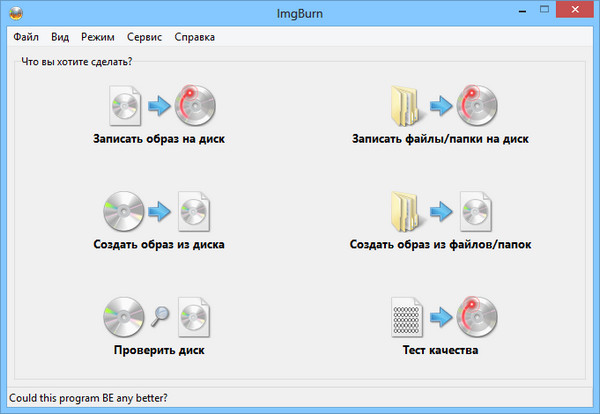Click the Создать образ из файлов/папок label

click(x=440, y=244)
